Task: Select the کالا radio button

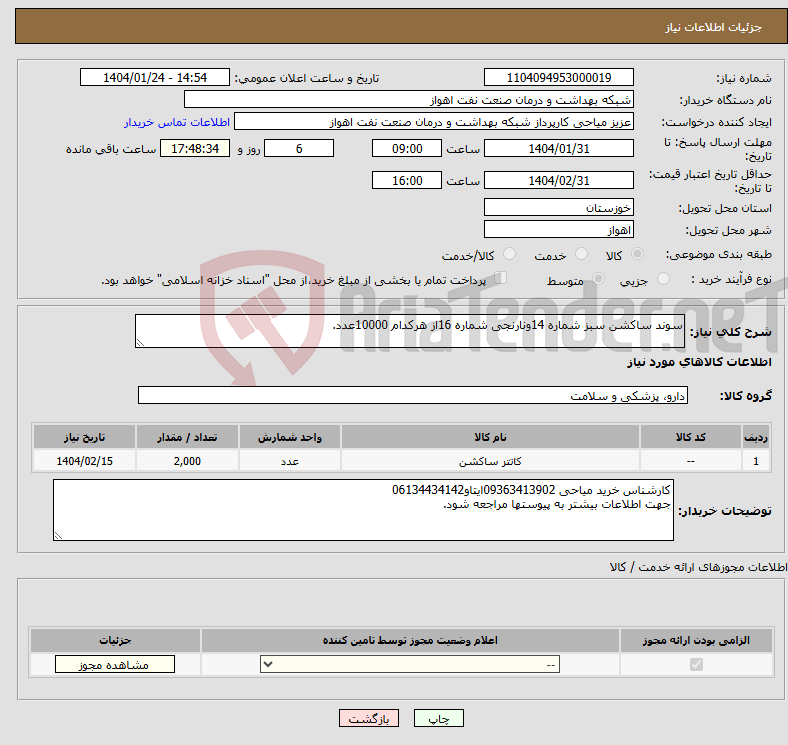Action: click(x=637, y=254)
